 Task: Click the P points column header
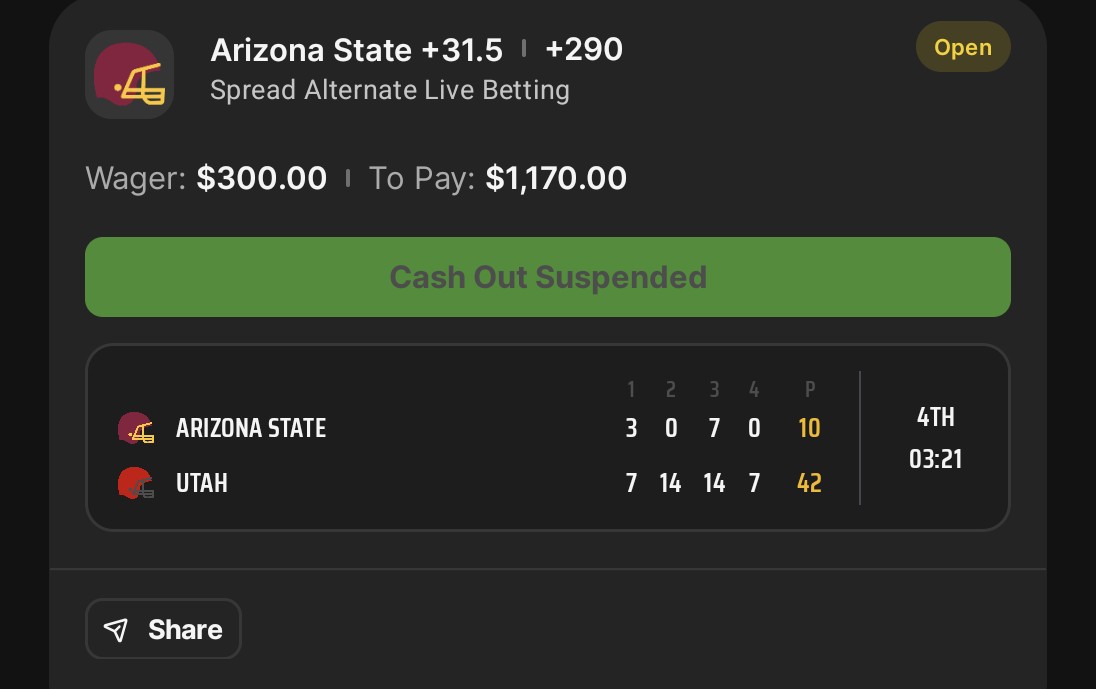click(x=809, y=390)
